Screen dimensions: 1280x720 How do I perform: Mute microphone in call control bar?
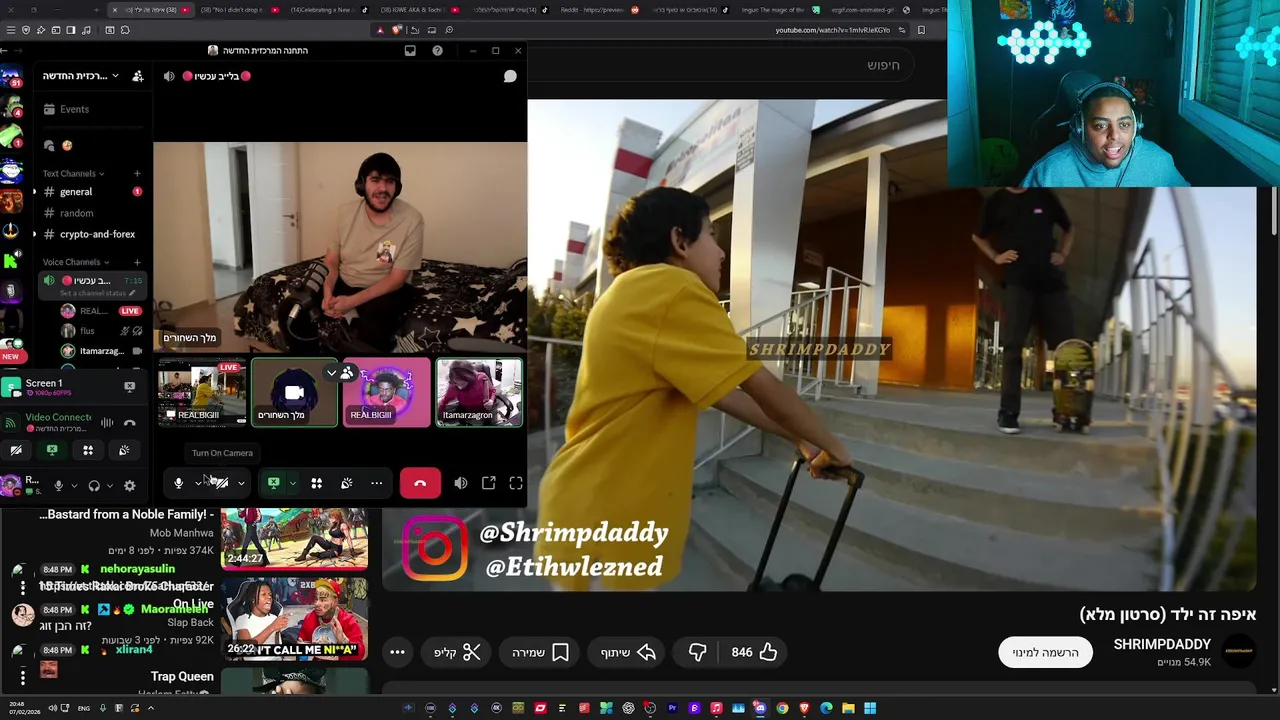click(178, 484)
